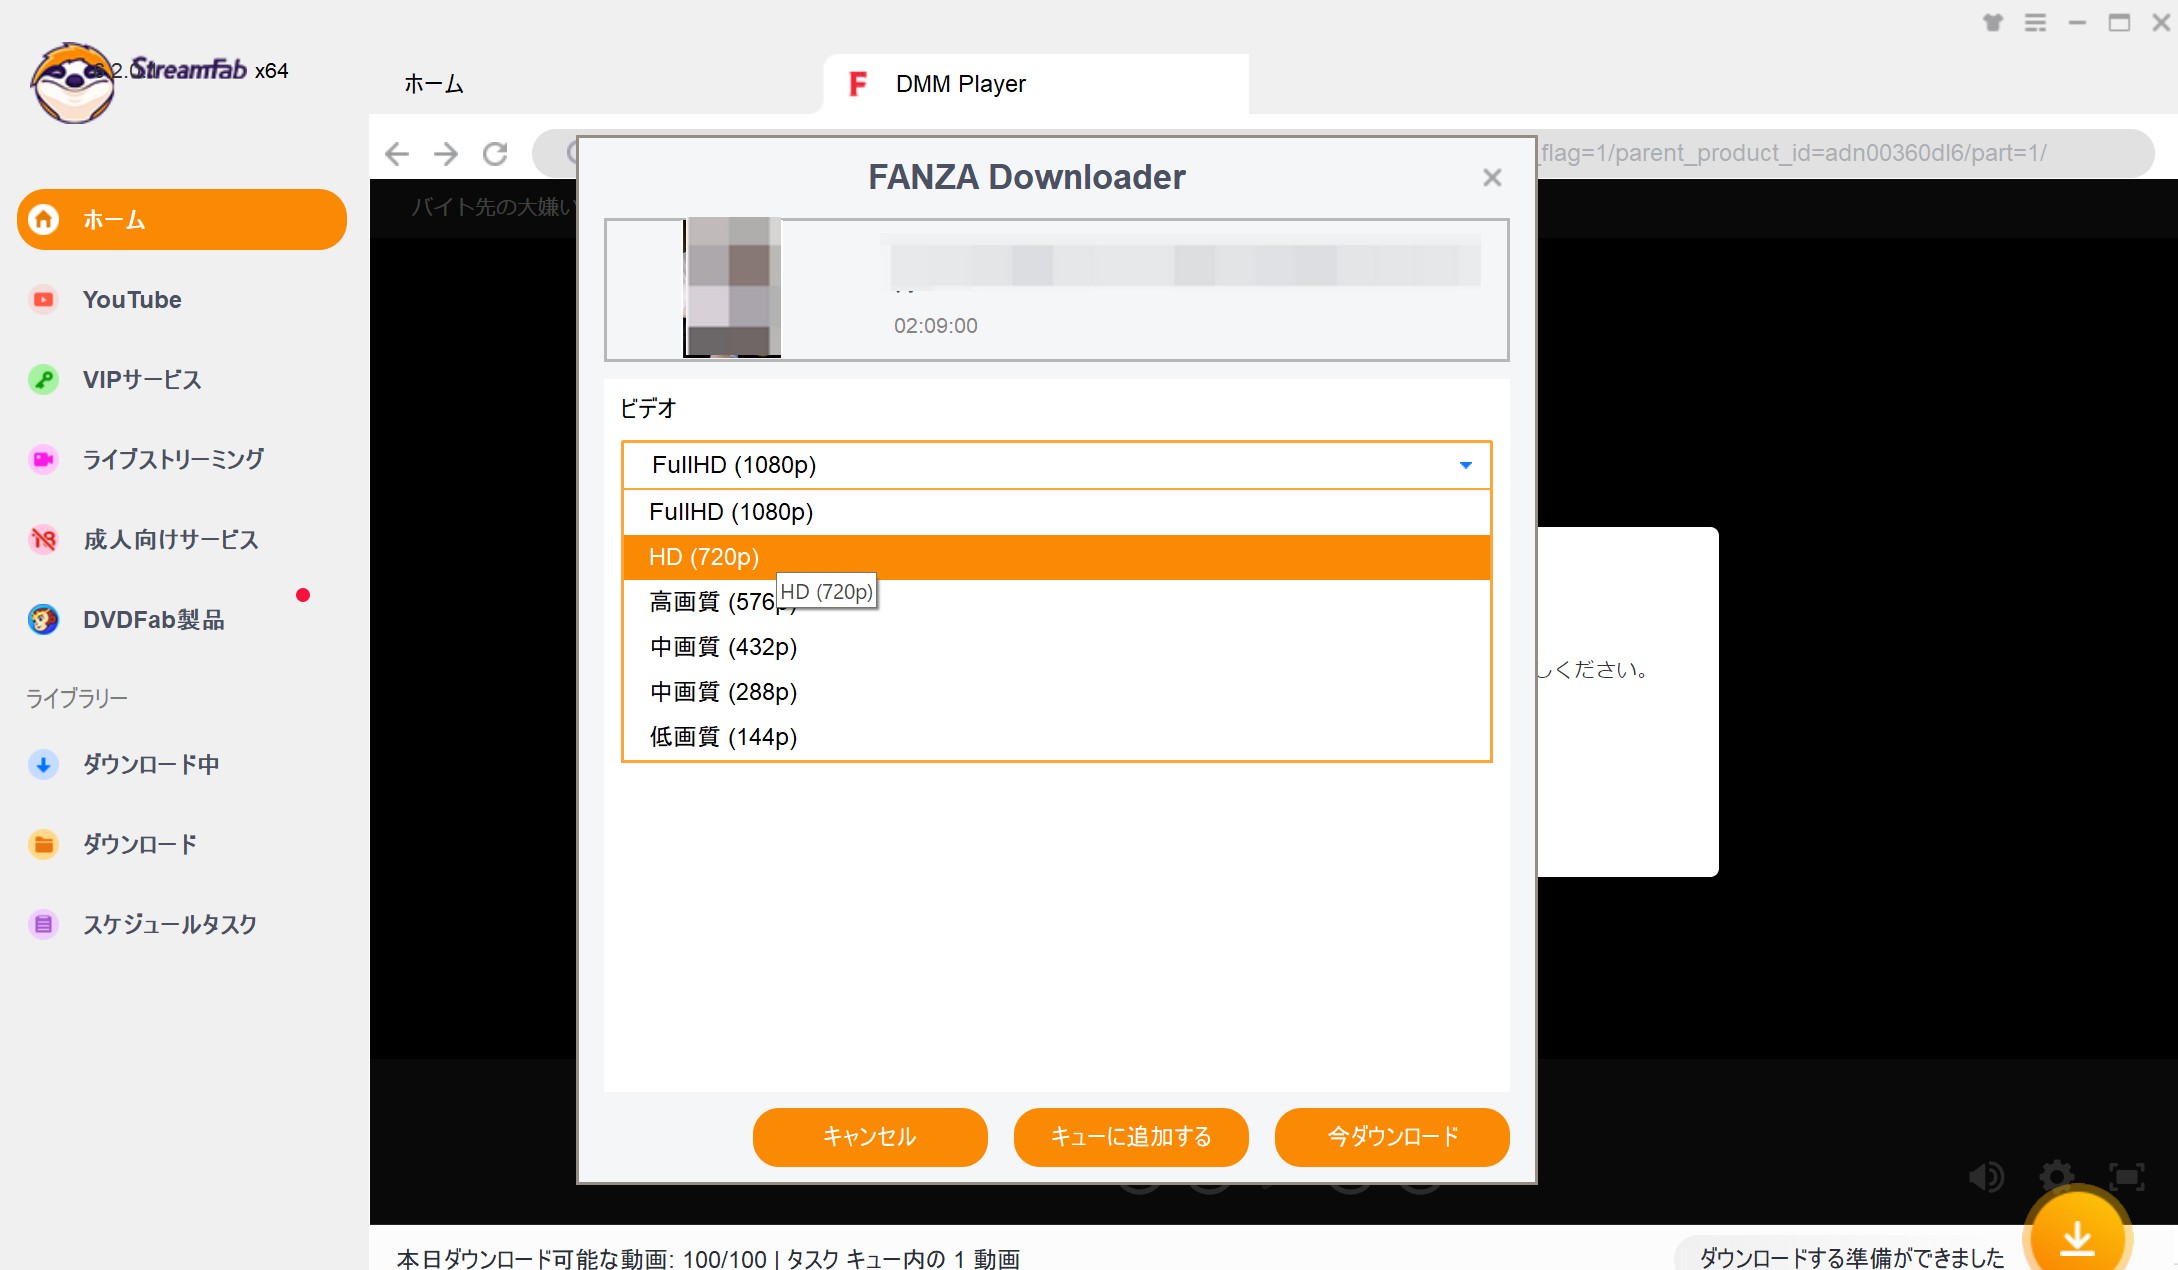Click the キャンセル button
Screen dimensions: 2178x1270
(x=870, y=1137)
